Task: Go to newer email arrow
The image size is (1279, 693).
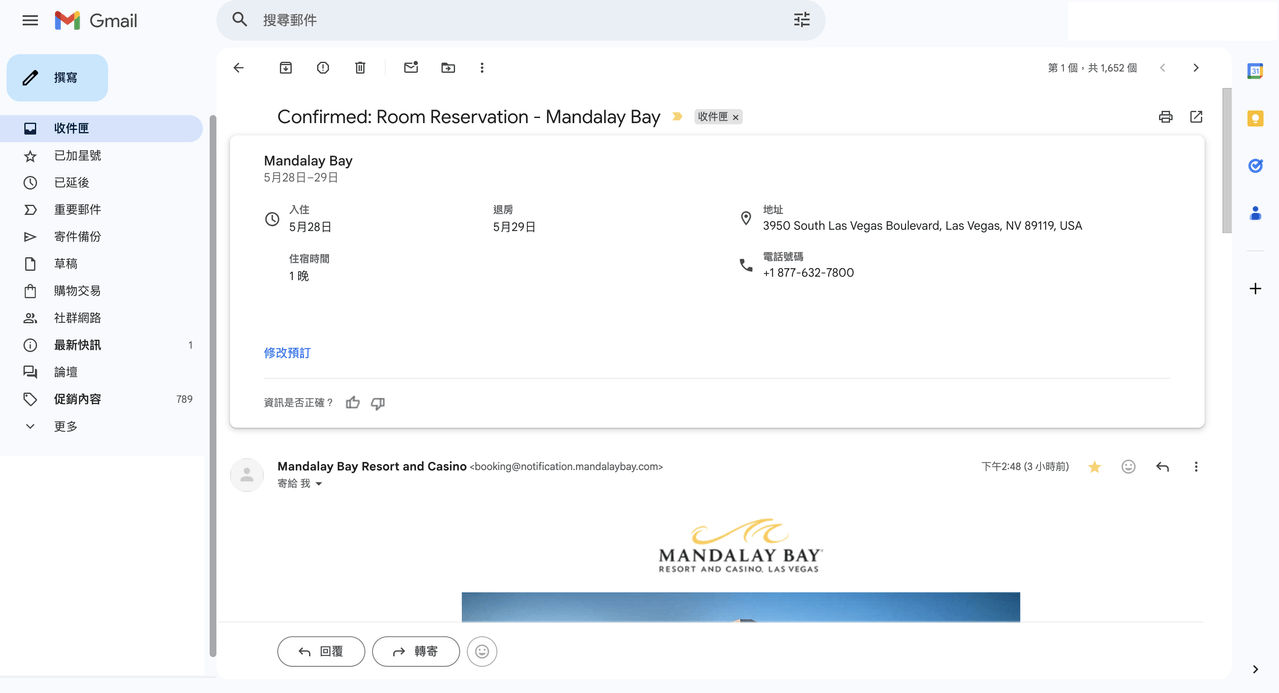Action: [1162, 68]
